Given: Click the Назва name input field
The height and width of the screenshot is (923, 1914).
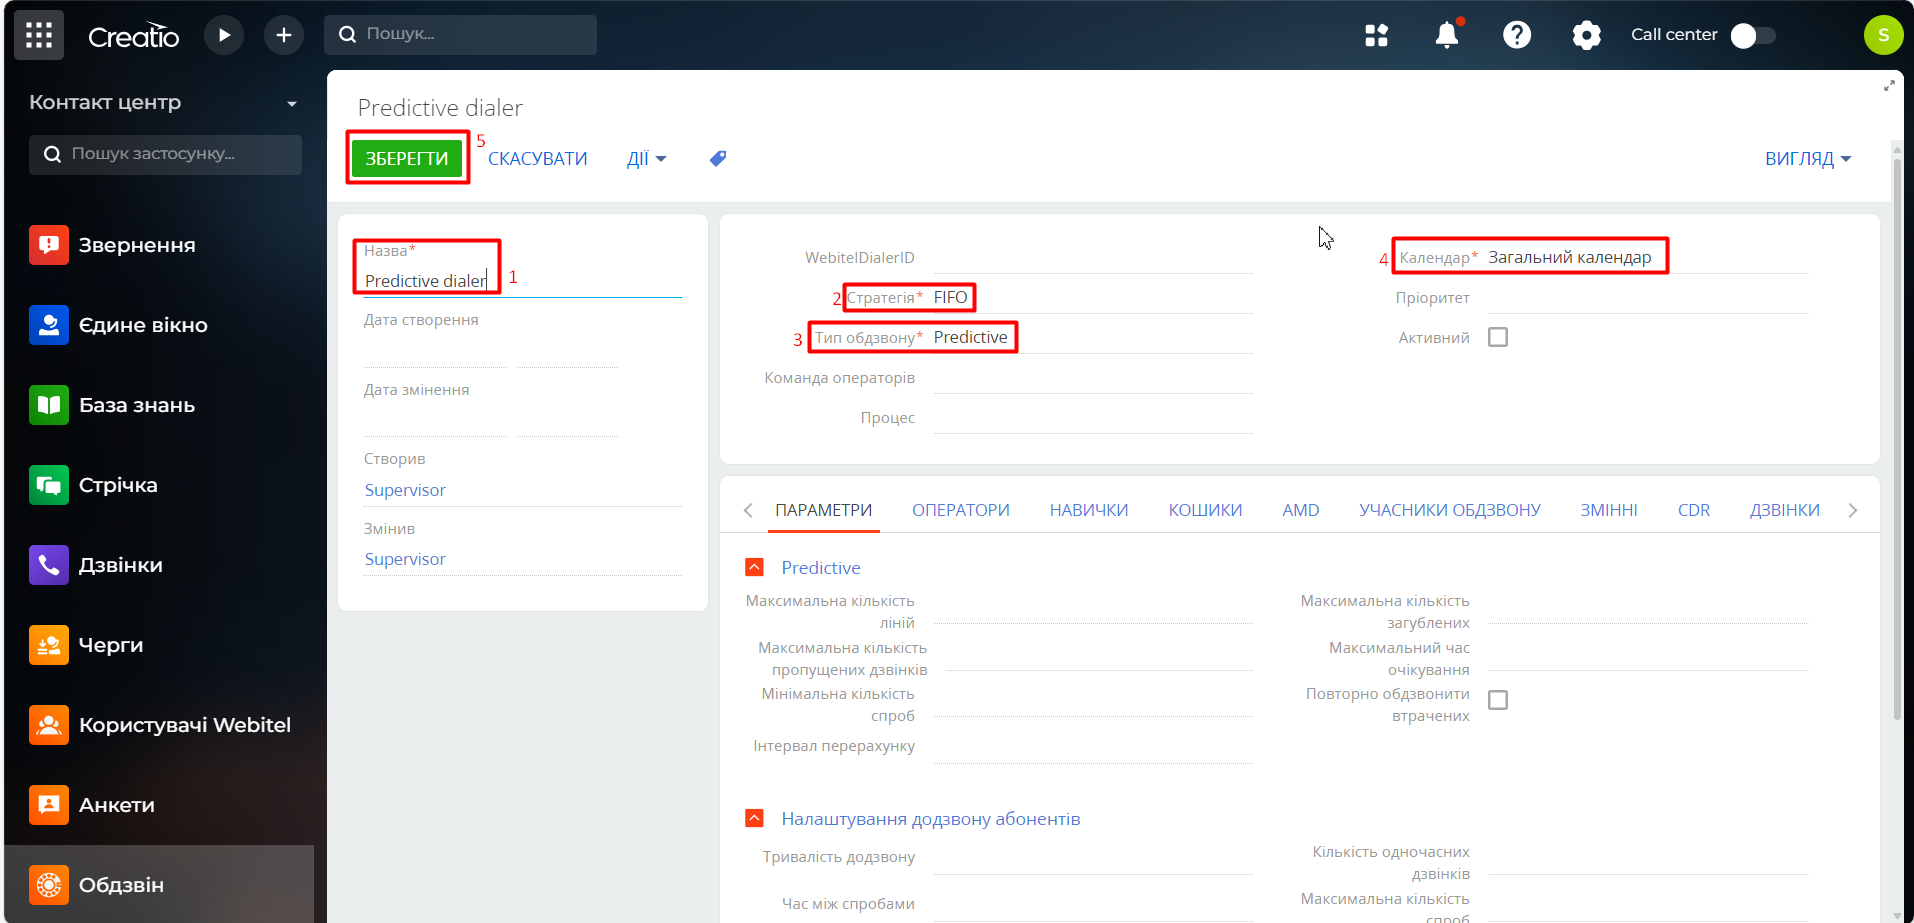Looking at the screenshot, I should (523, 281).
